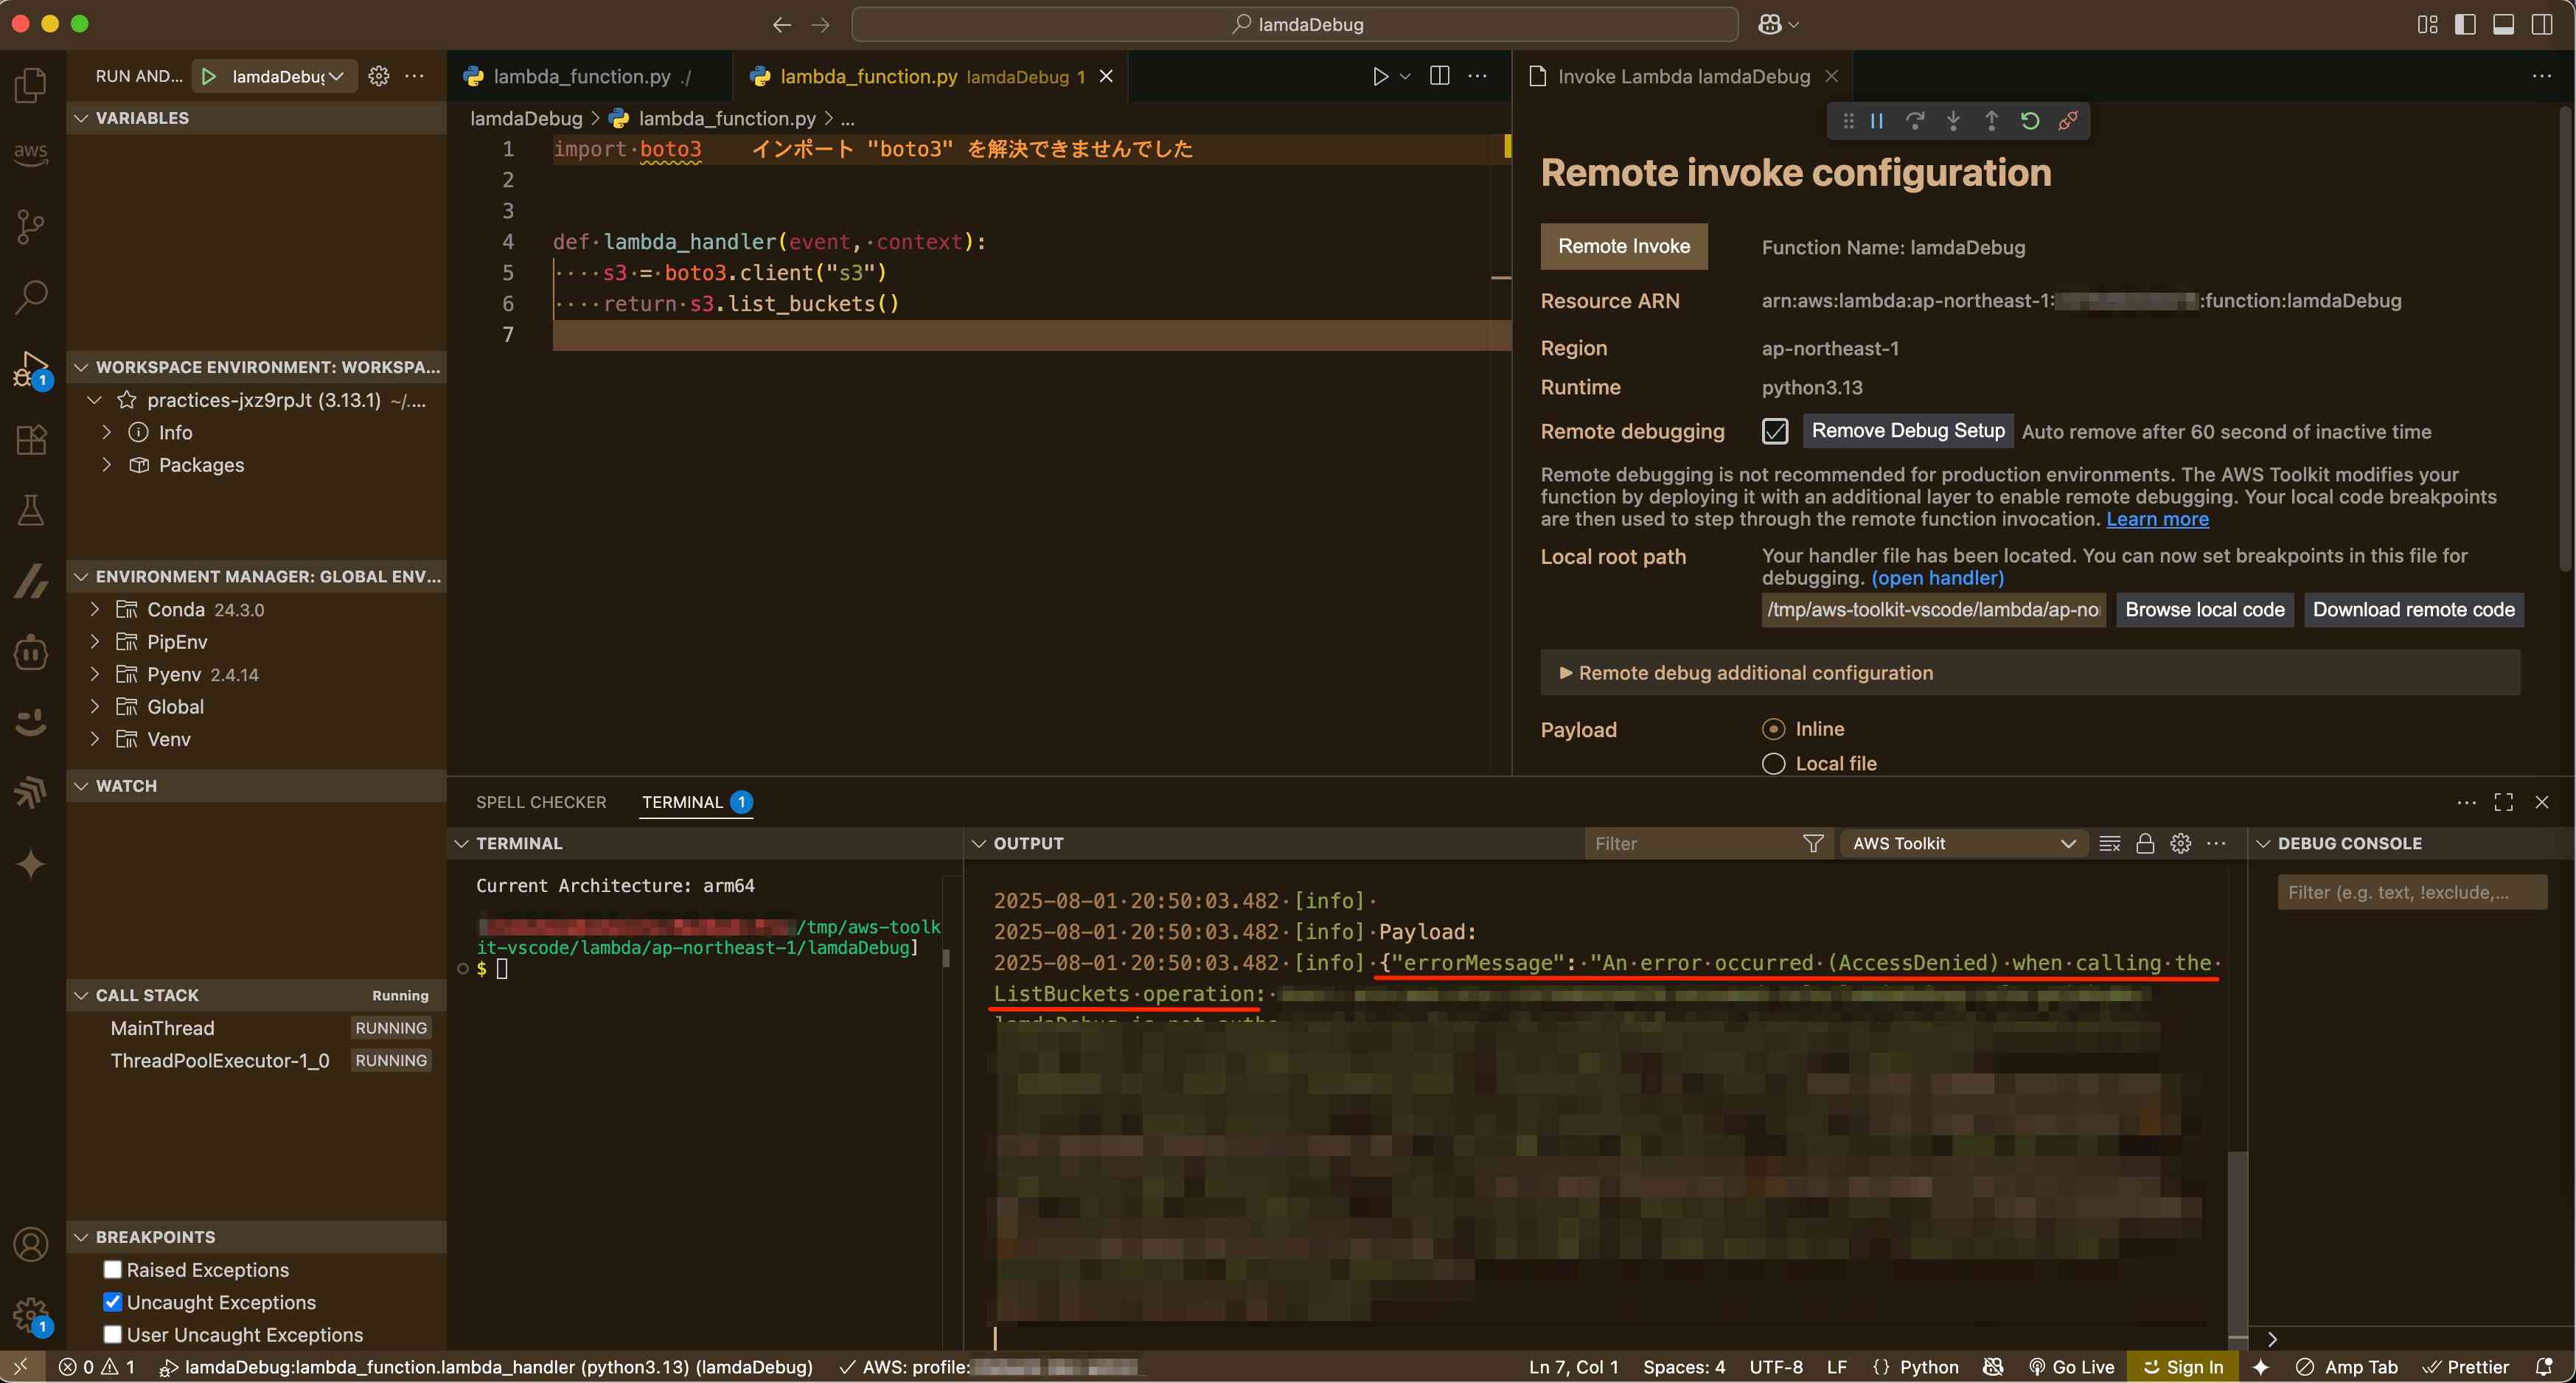2576x1383 pixels.
Task: Open the Learn more link
Action: point(2157,519)
